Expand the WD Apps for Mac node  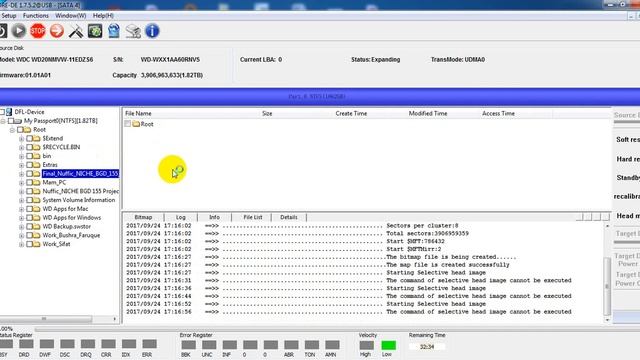21,209
